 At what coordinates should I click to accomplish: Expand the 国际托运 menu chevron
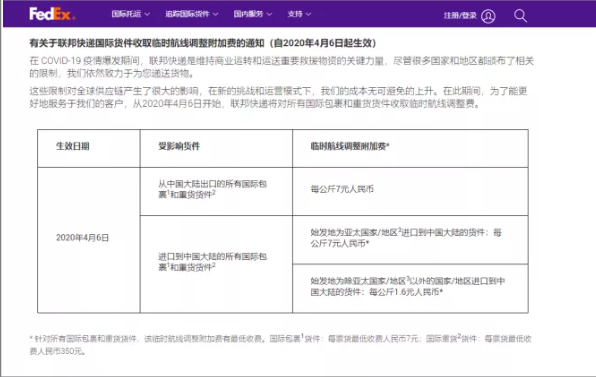coord(147,14)
